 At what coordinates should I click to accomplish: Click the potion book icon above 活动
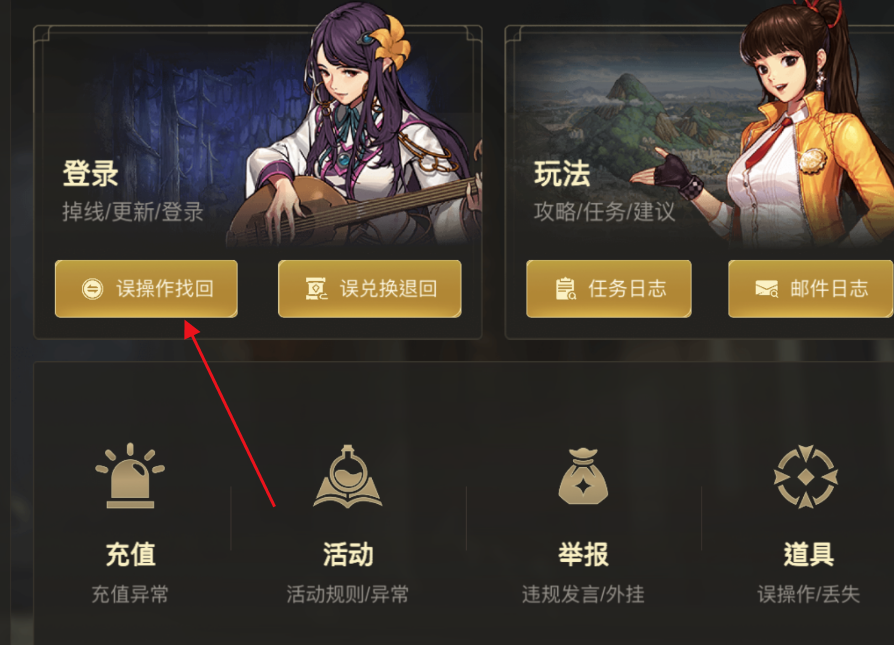(348, 476)
